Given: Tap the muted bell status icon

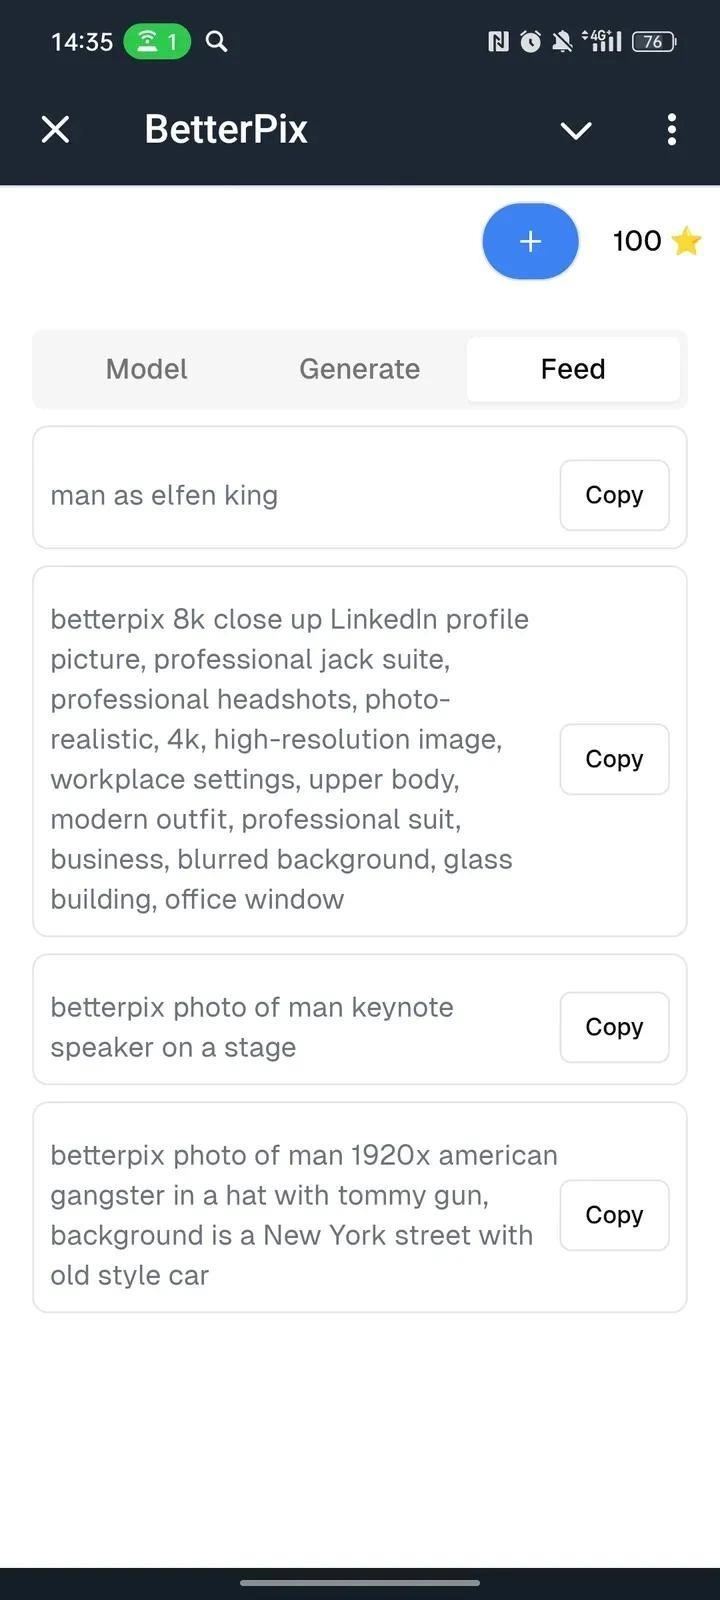Looking at the screenshot, I should [562, 42].
